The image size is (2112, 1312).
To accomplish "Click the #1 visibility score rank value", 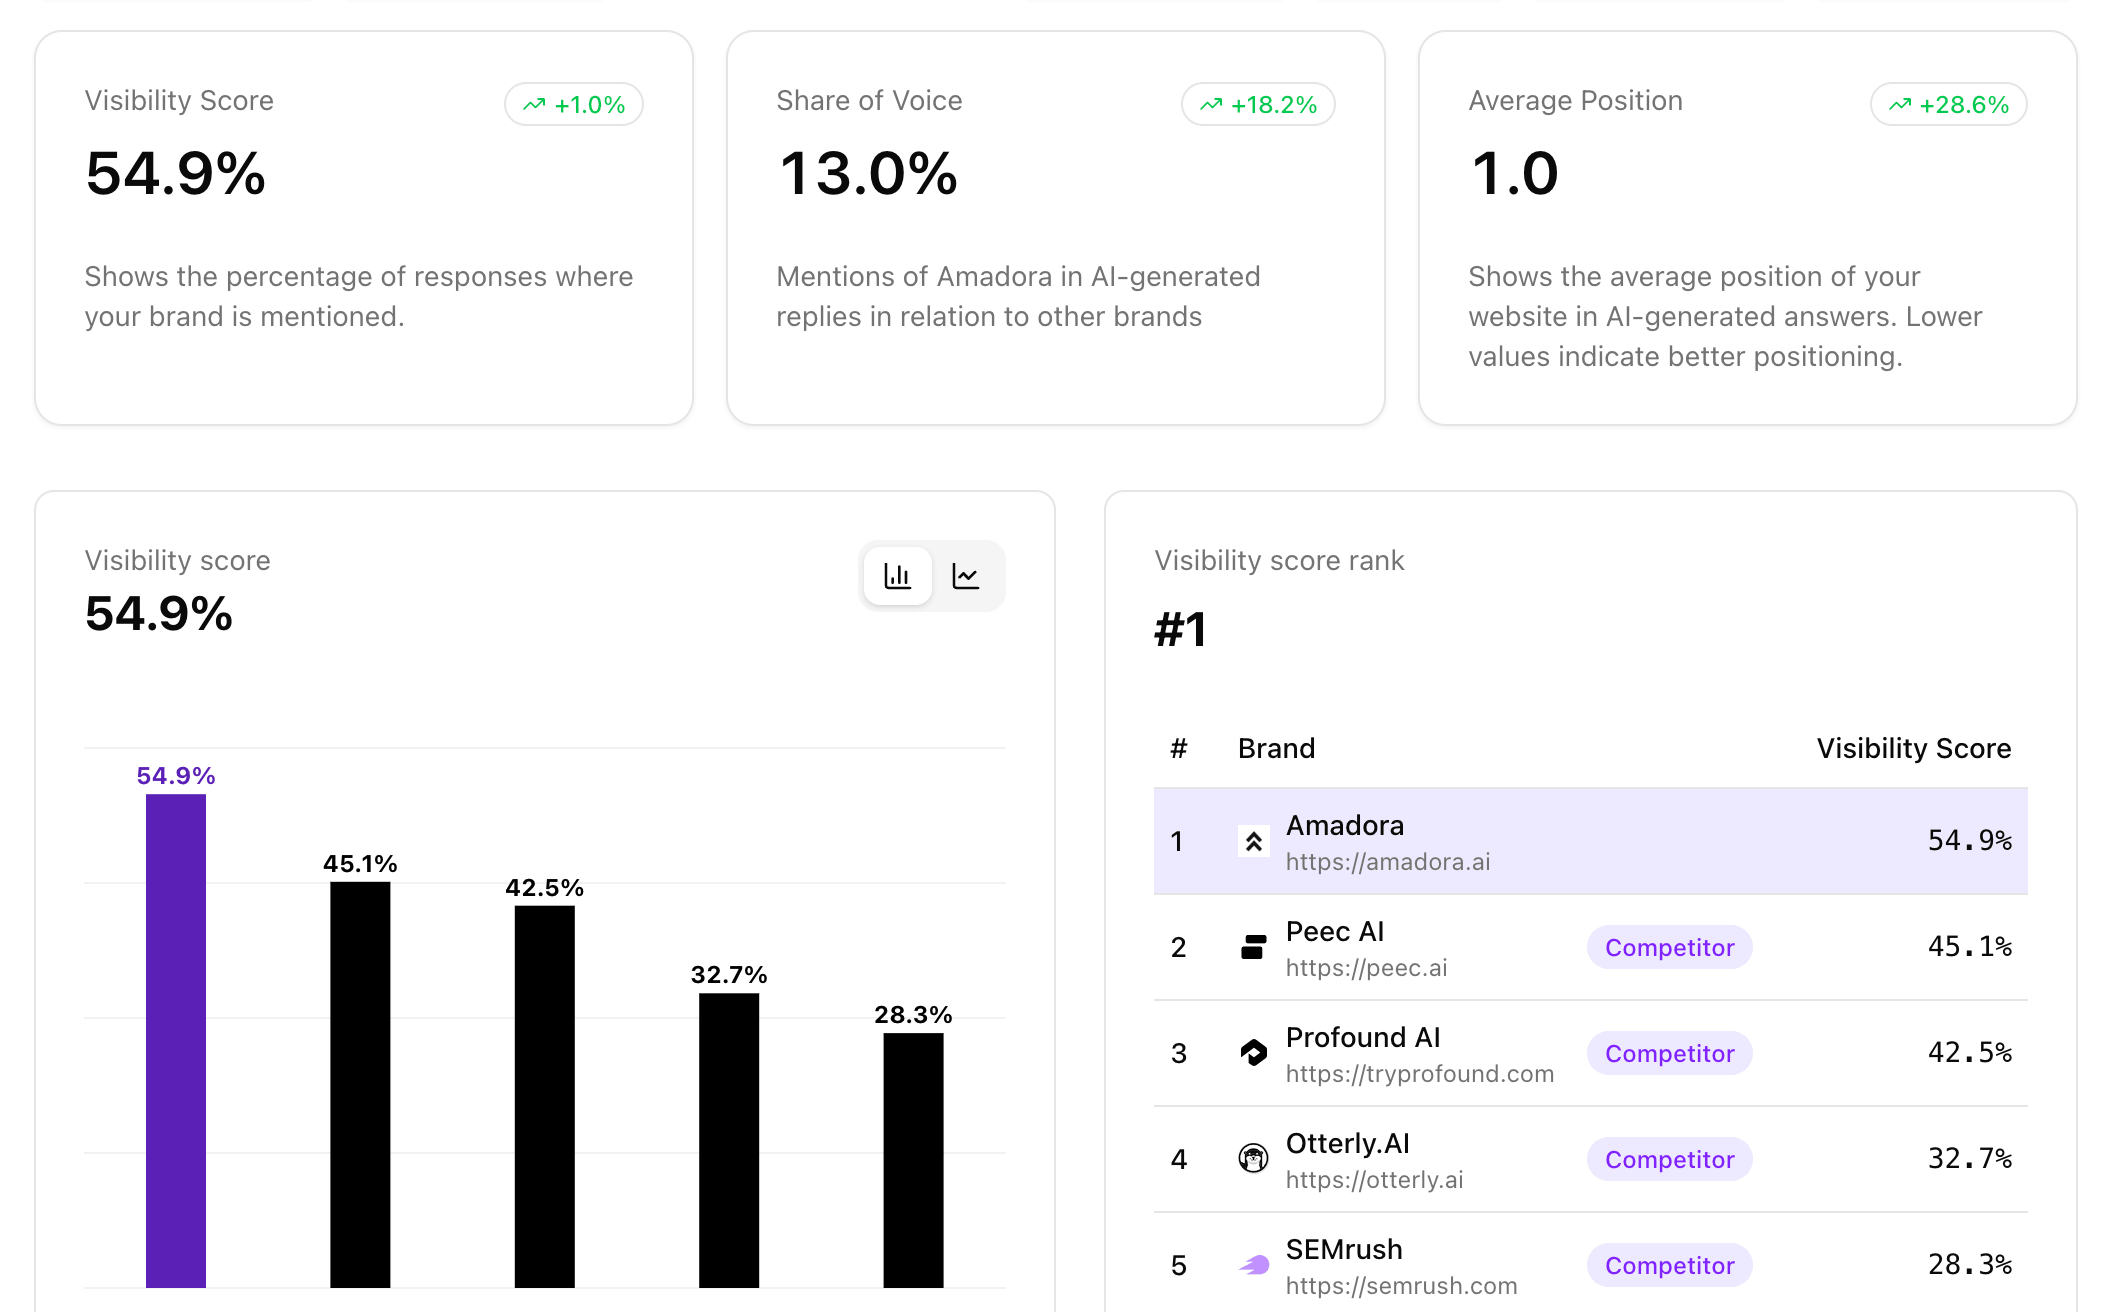I will (1181, 630).
